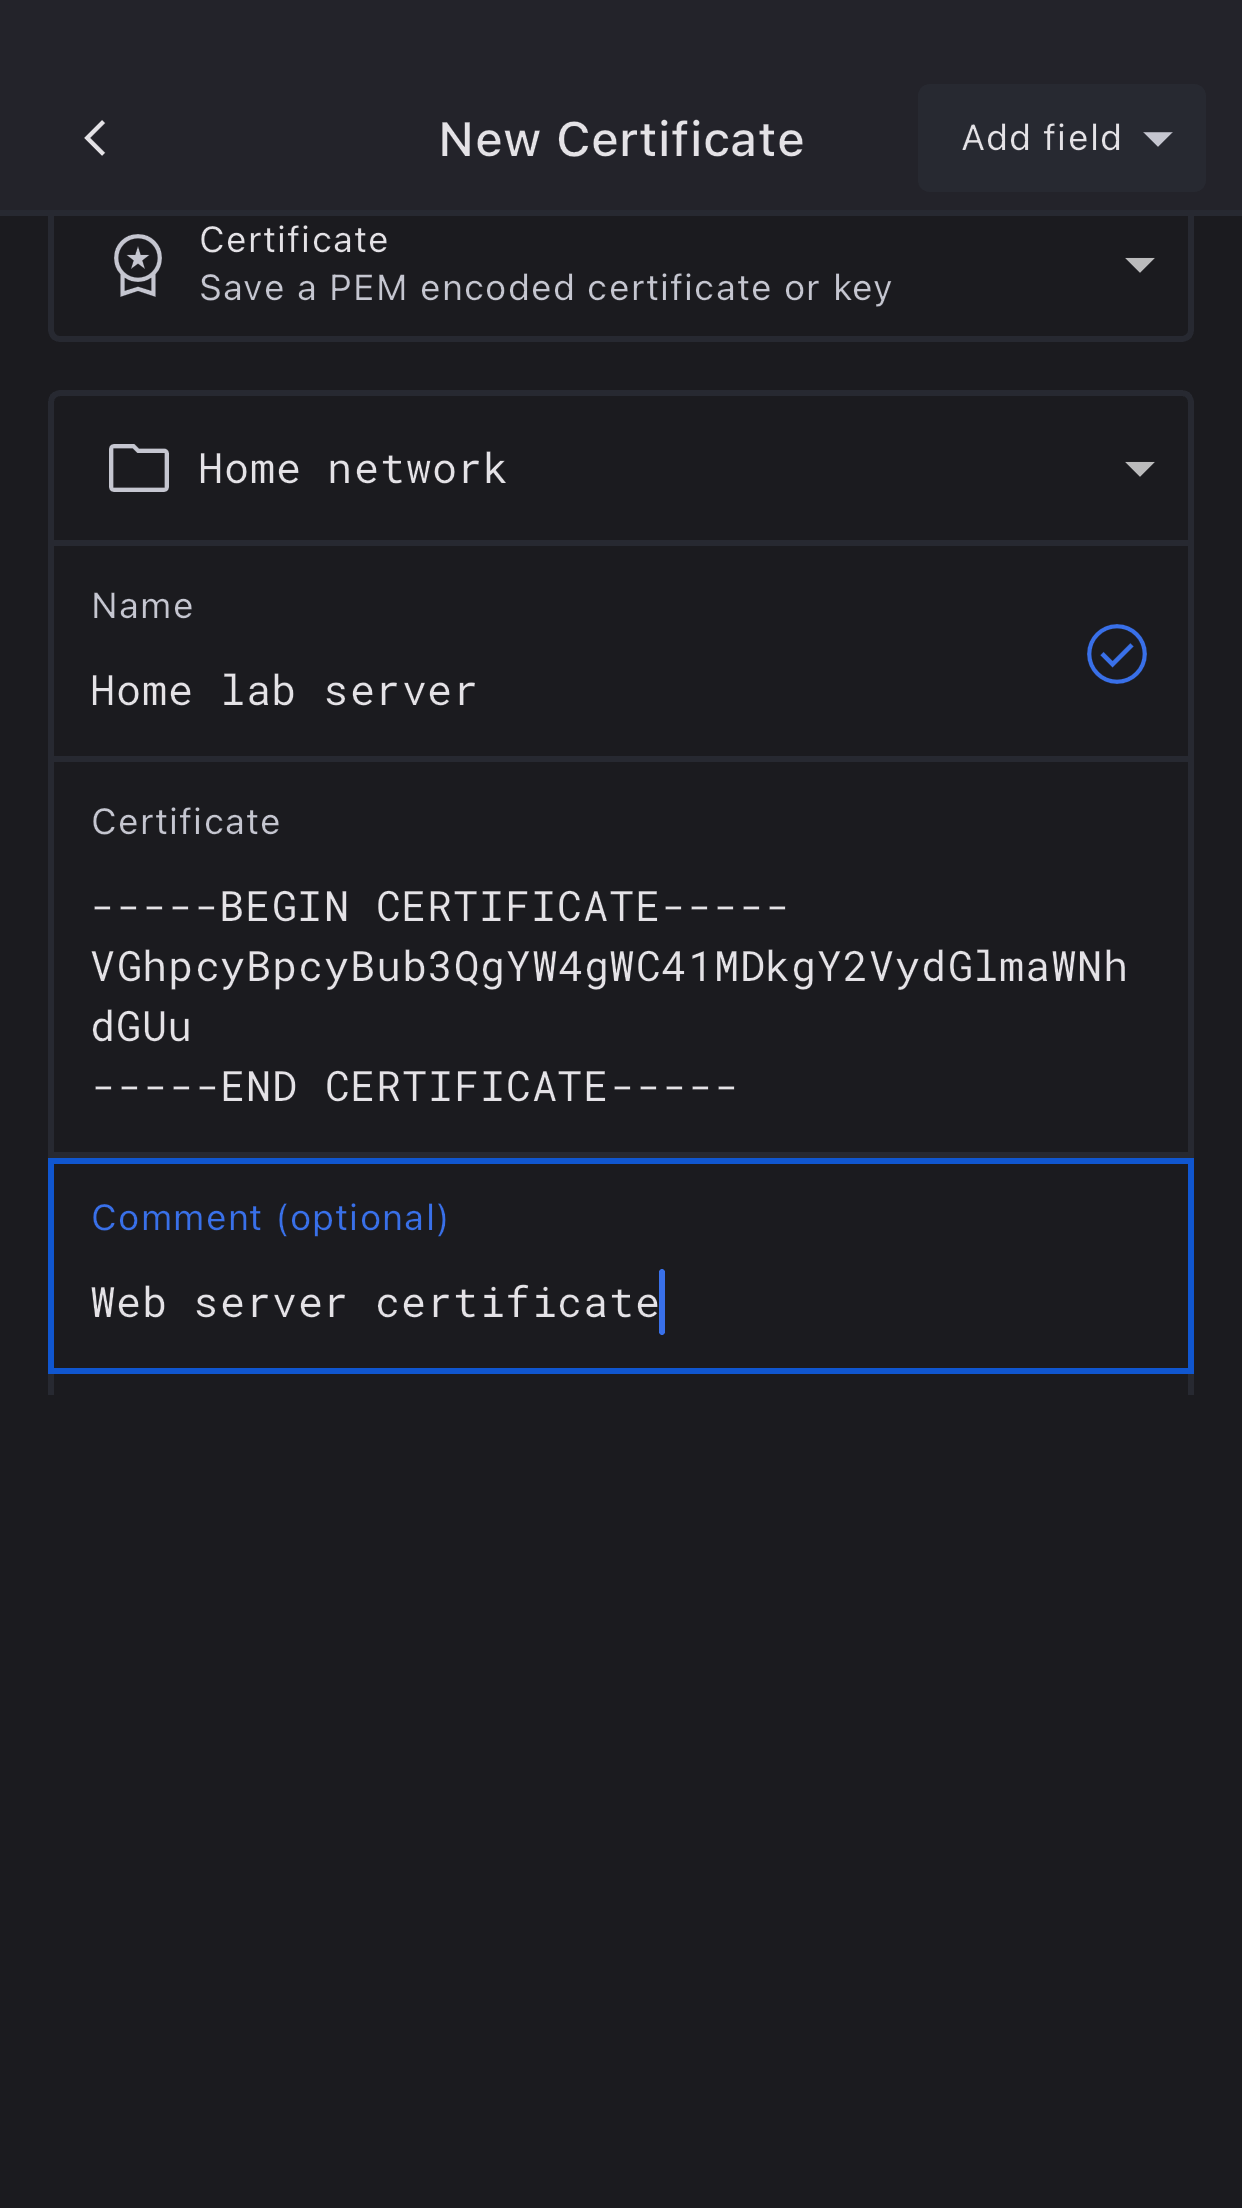Image resolution: width=1242 pixels, height=2208 pixels.
Task: Click the BEGIN CERTIFICATE line
Action: coord(440,907)
